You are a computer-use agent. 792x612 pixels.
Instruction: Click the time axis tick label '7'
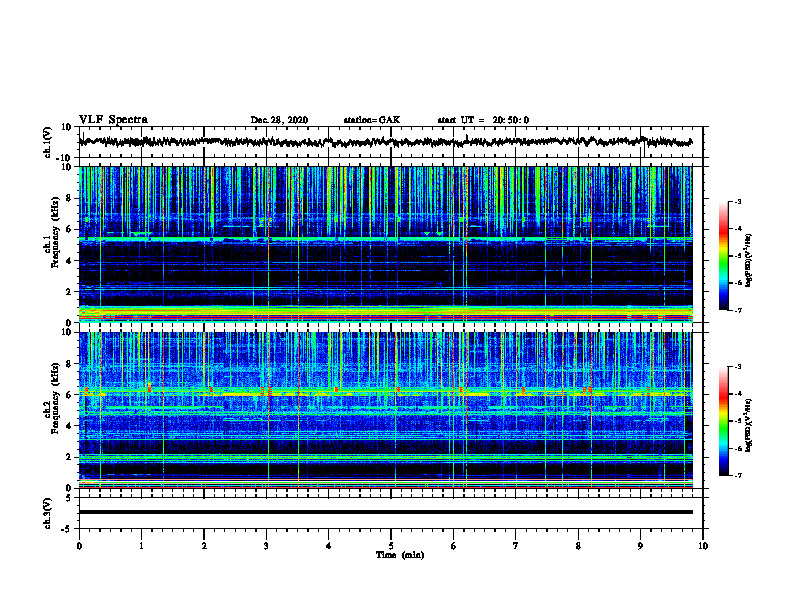click(x=516, y=546)
